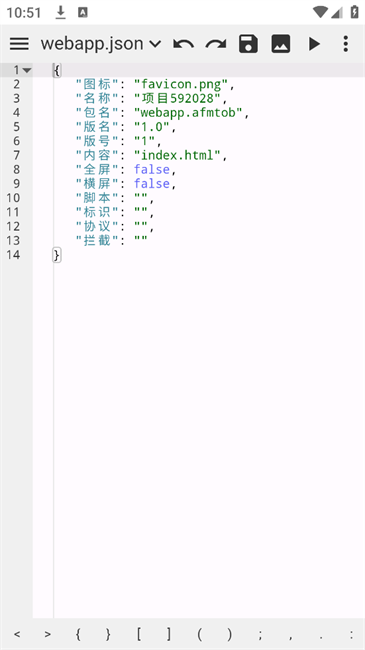Undo the last edit
Viewport: 365px width, 650px height.
coord(183,44)
